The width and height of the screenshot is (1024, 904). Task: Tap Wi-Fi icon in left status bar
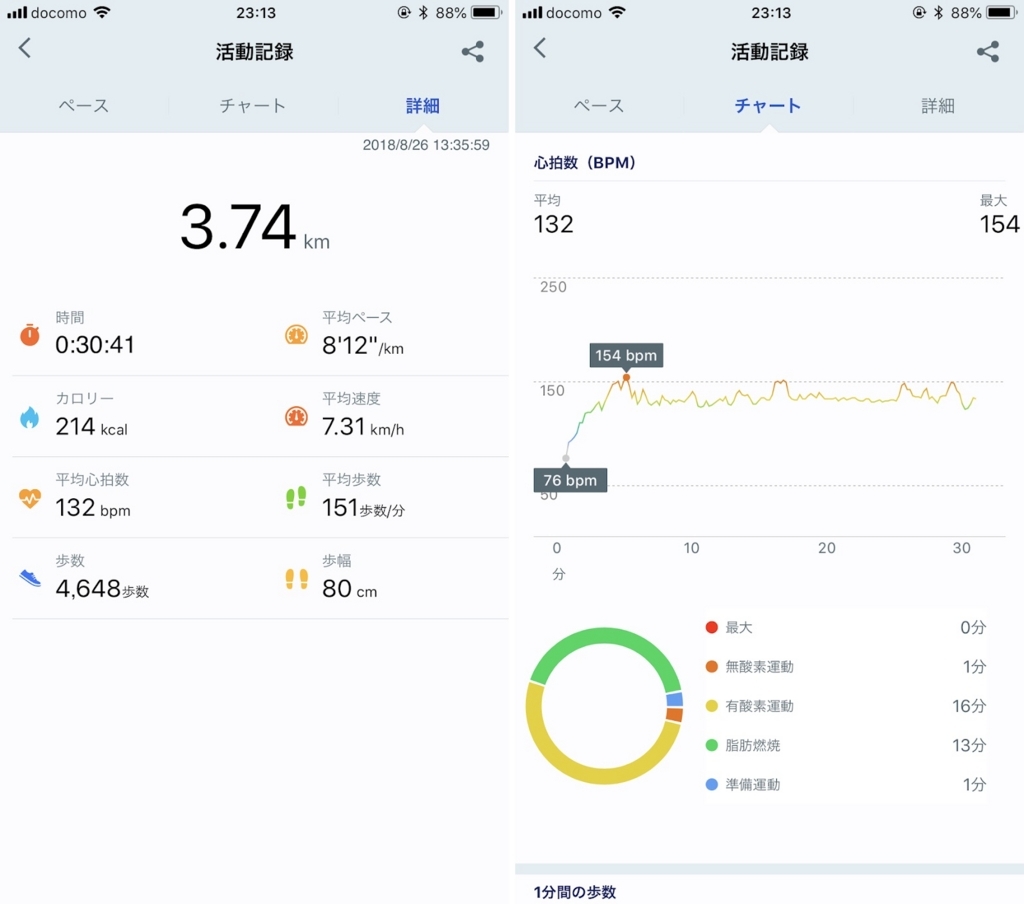(102, 12)
